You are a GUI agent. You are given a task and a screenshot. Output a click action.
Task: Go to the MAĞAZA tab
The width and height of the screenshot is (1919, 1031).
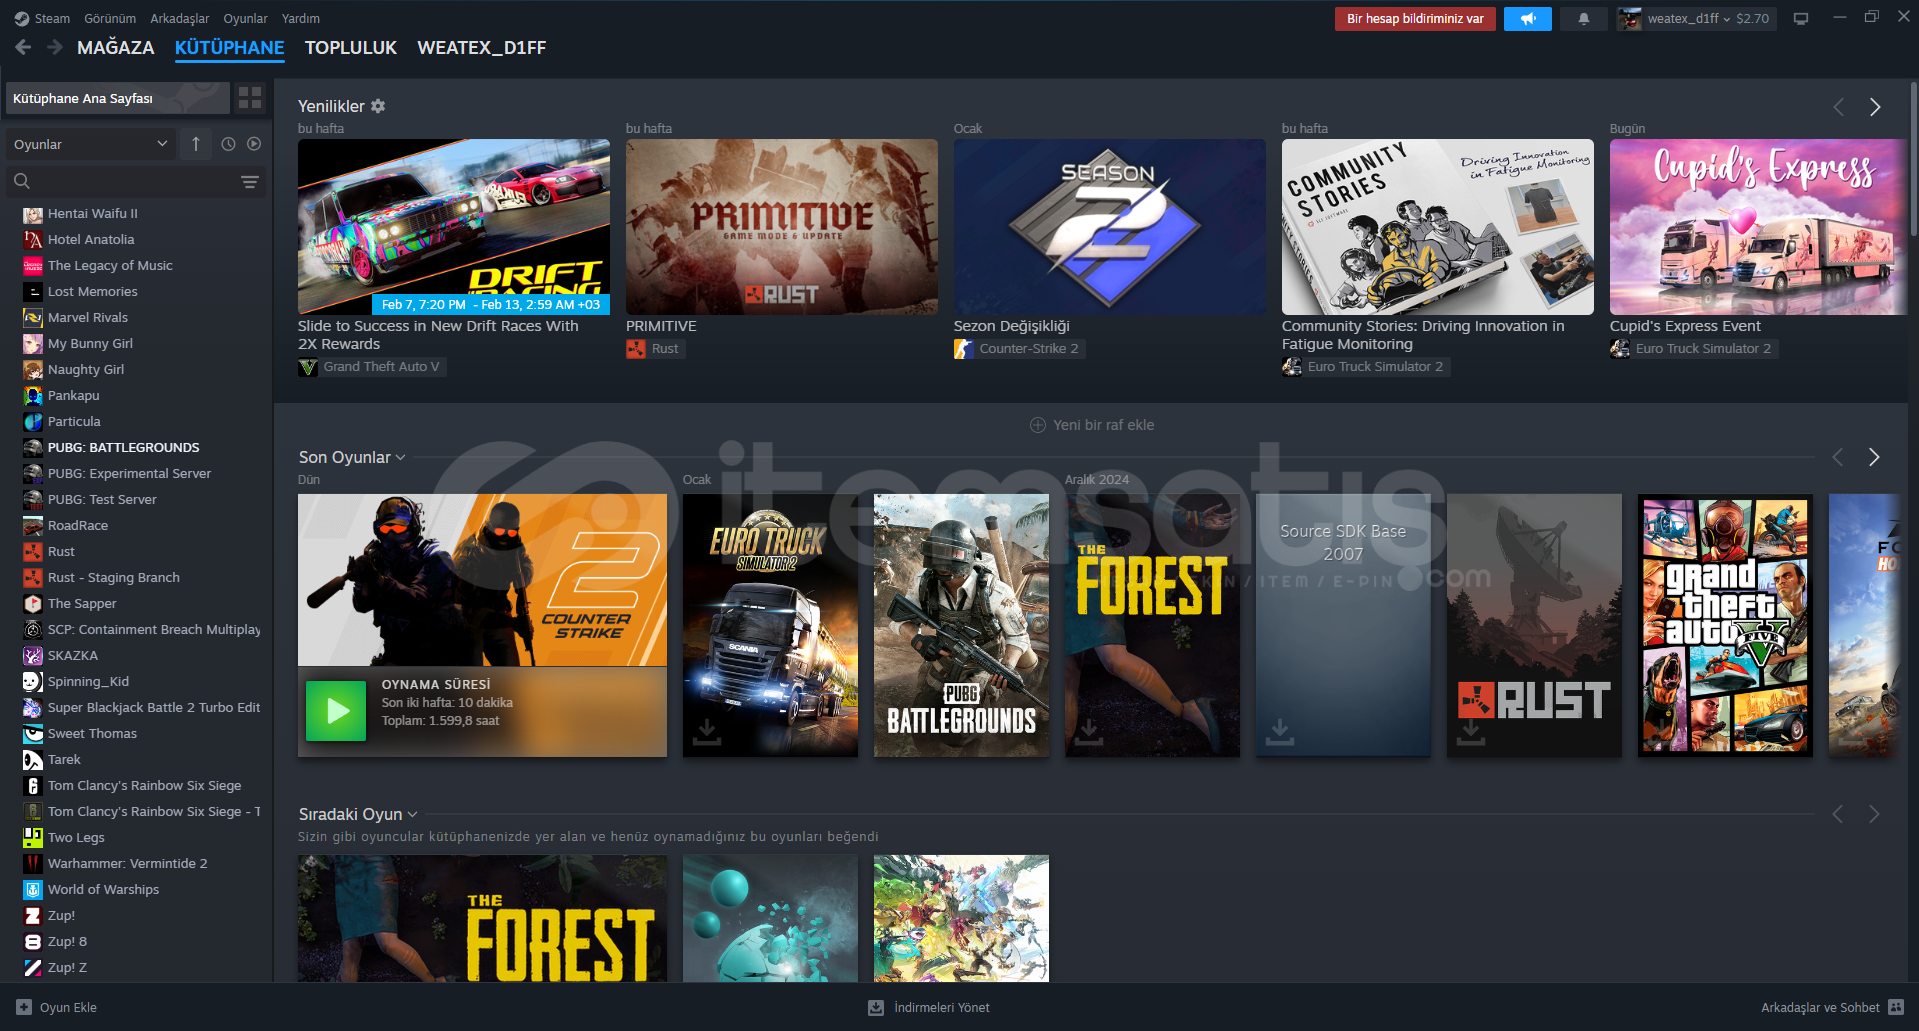(116, 47)
